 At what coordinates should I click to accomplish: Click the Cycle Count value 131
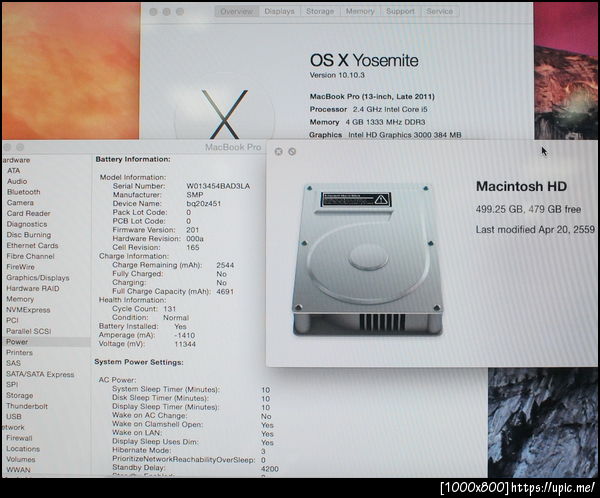[x=170, y=309]
